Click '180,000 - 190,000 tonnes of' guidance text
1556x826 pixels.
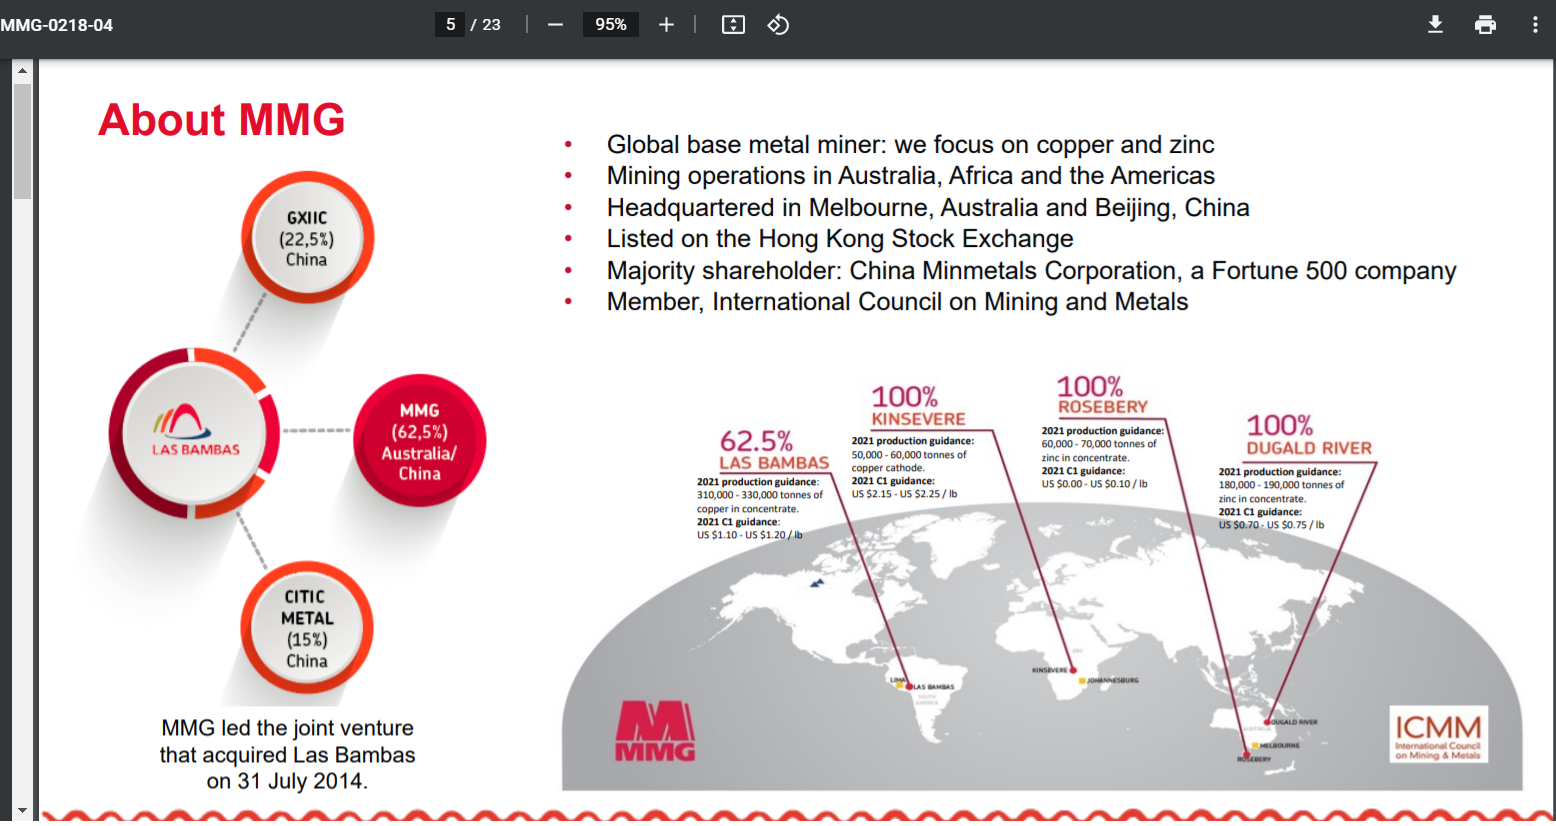[x=1281, y=485]
